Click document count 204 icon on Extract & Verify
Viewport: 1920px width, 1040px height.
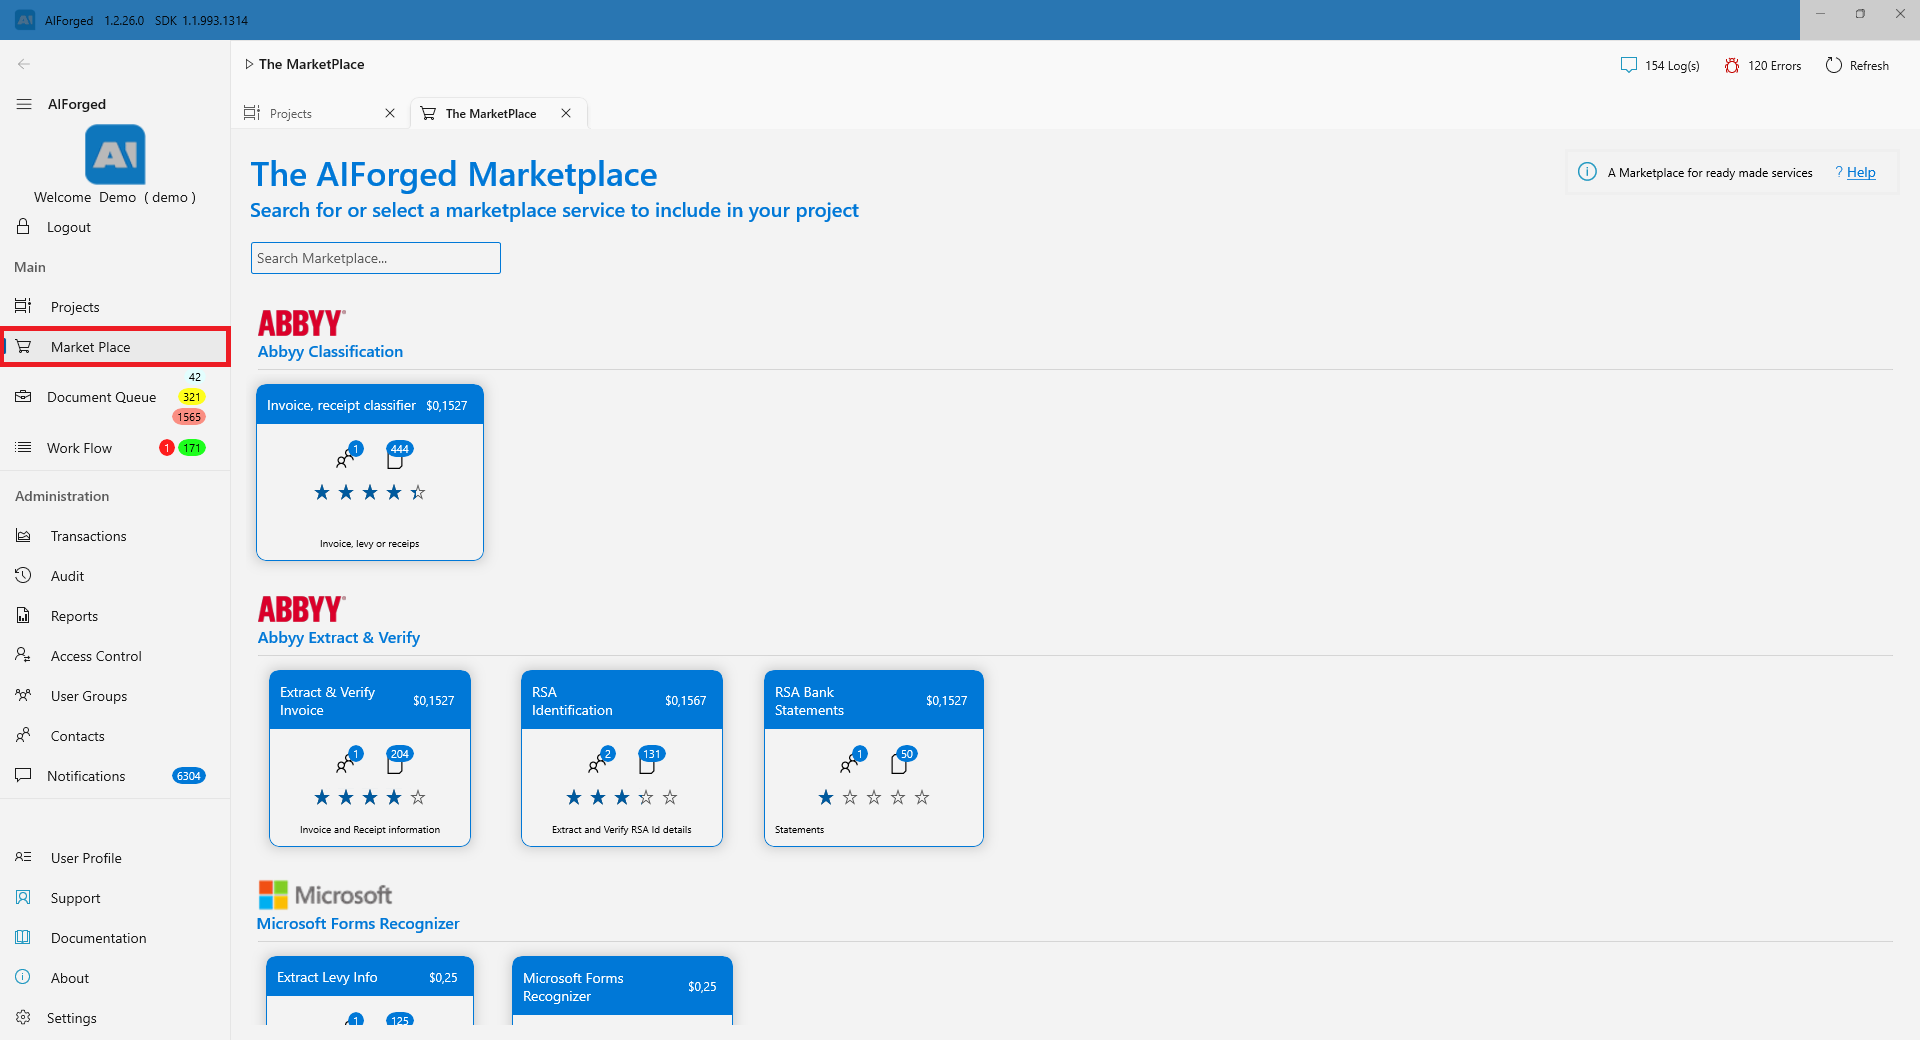click(x=398, y=760)
